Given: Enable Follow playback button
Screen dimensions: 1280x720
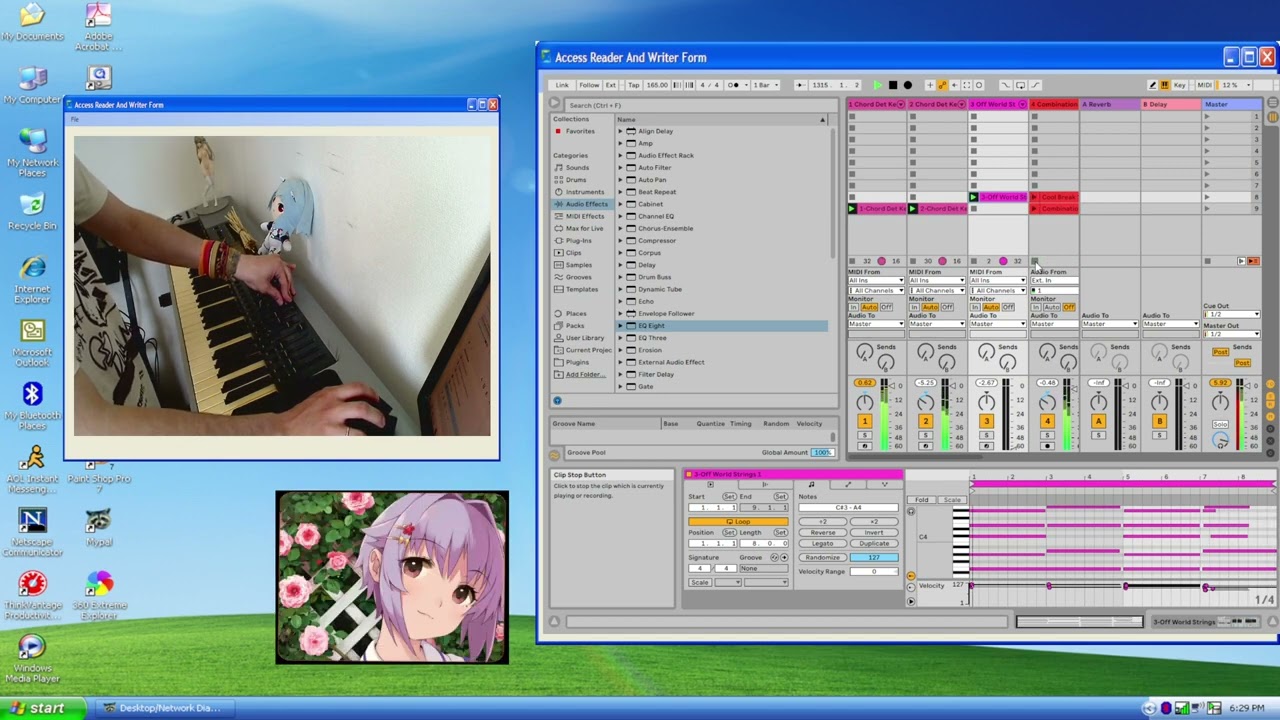Looking at the screenshot, I should click(589, 85).
